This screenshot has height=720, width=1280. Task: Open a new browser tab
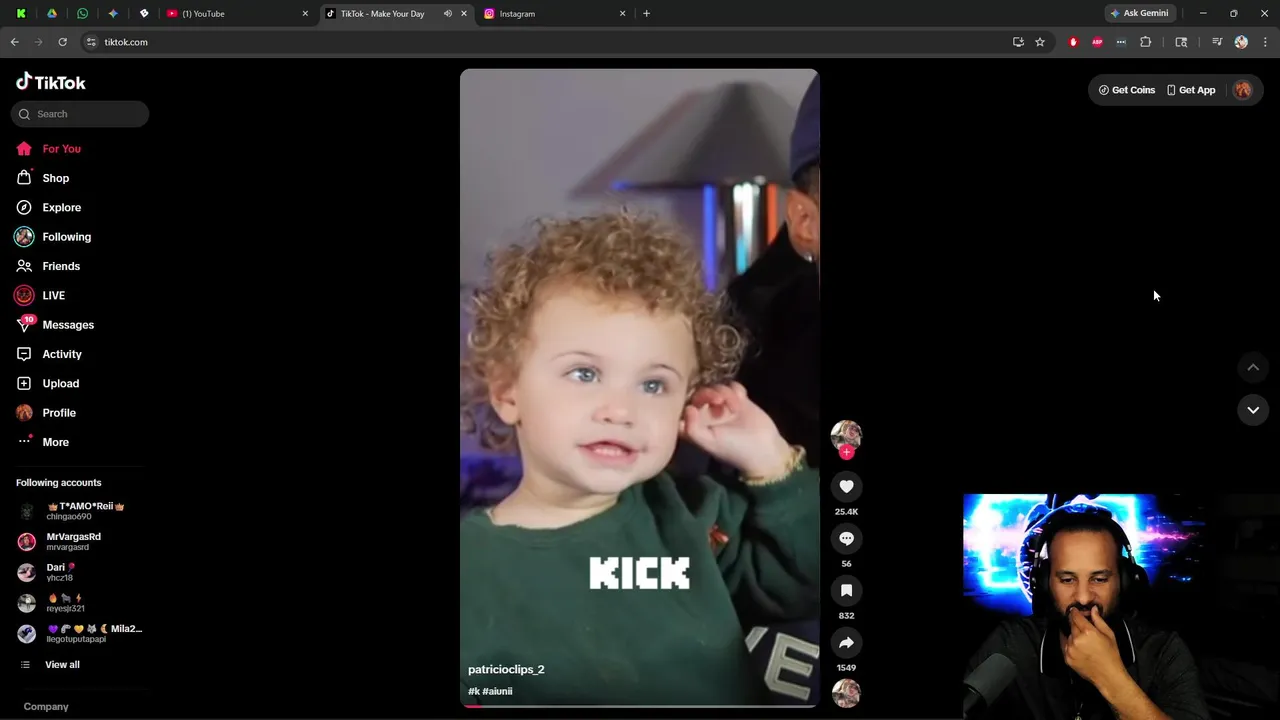pos(647,14)
